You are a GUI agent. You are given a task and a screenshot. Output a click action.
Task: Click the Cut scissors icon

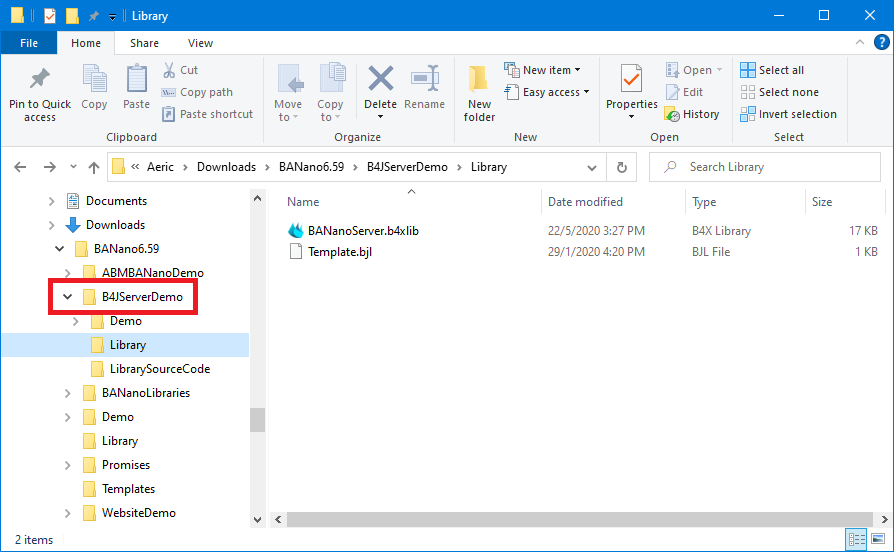coord(169,70)
